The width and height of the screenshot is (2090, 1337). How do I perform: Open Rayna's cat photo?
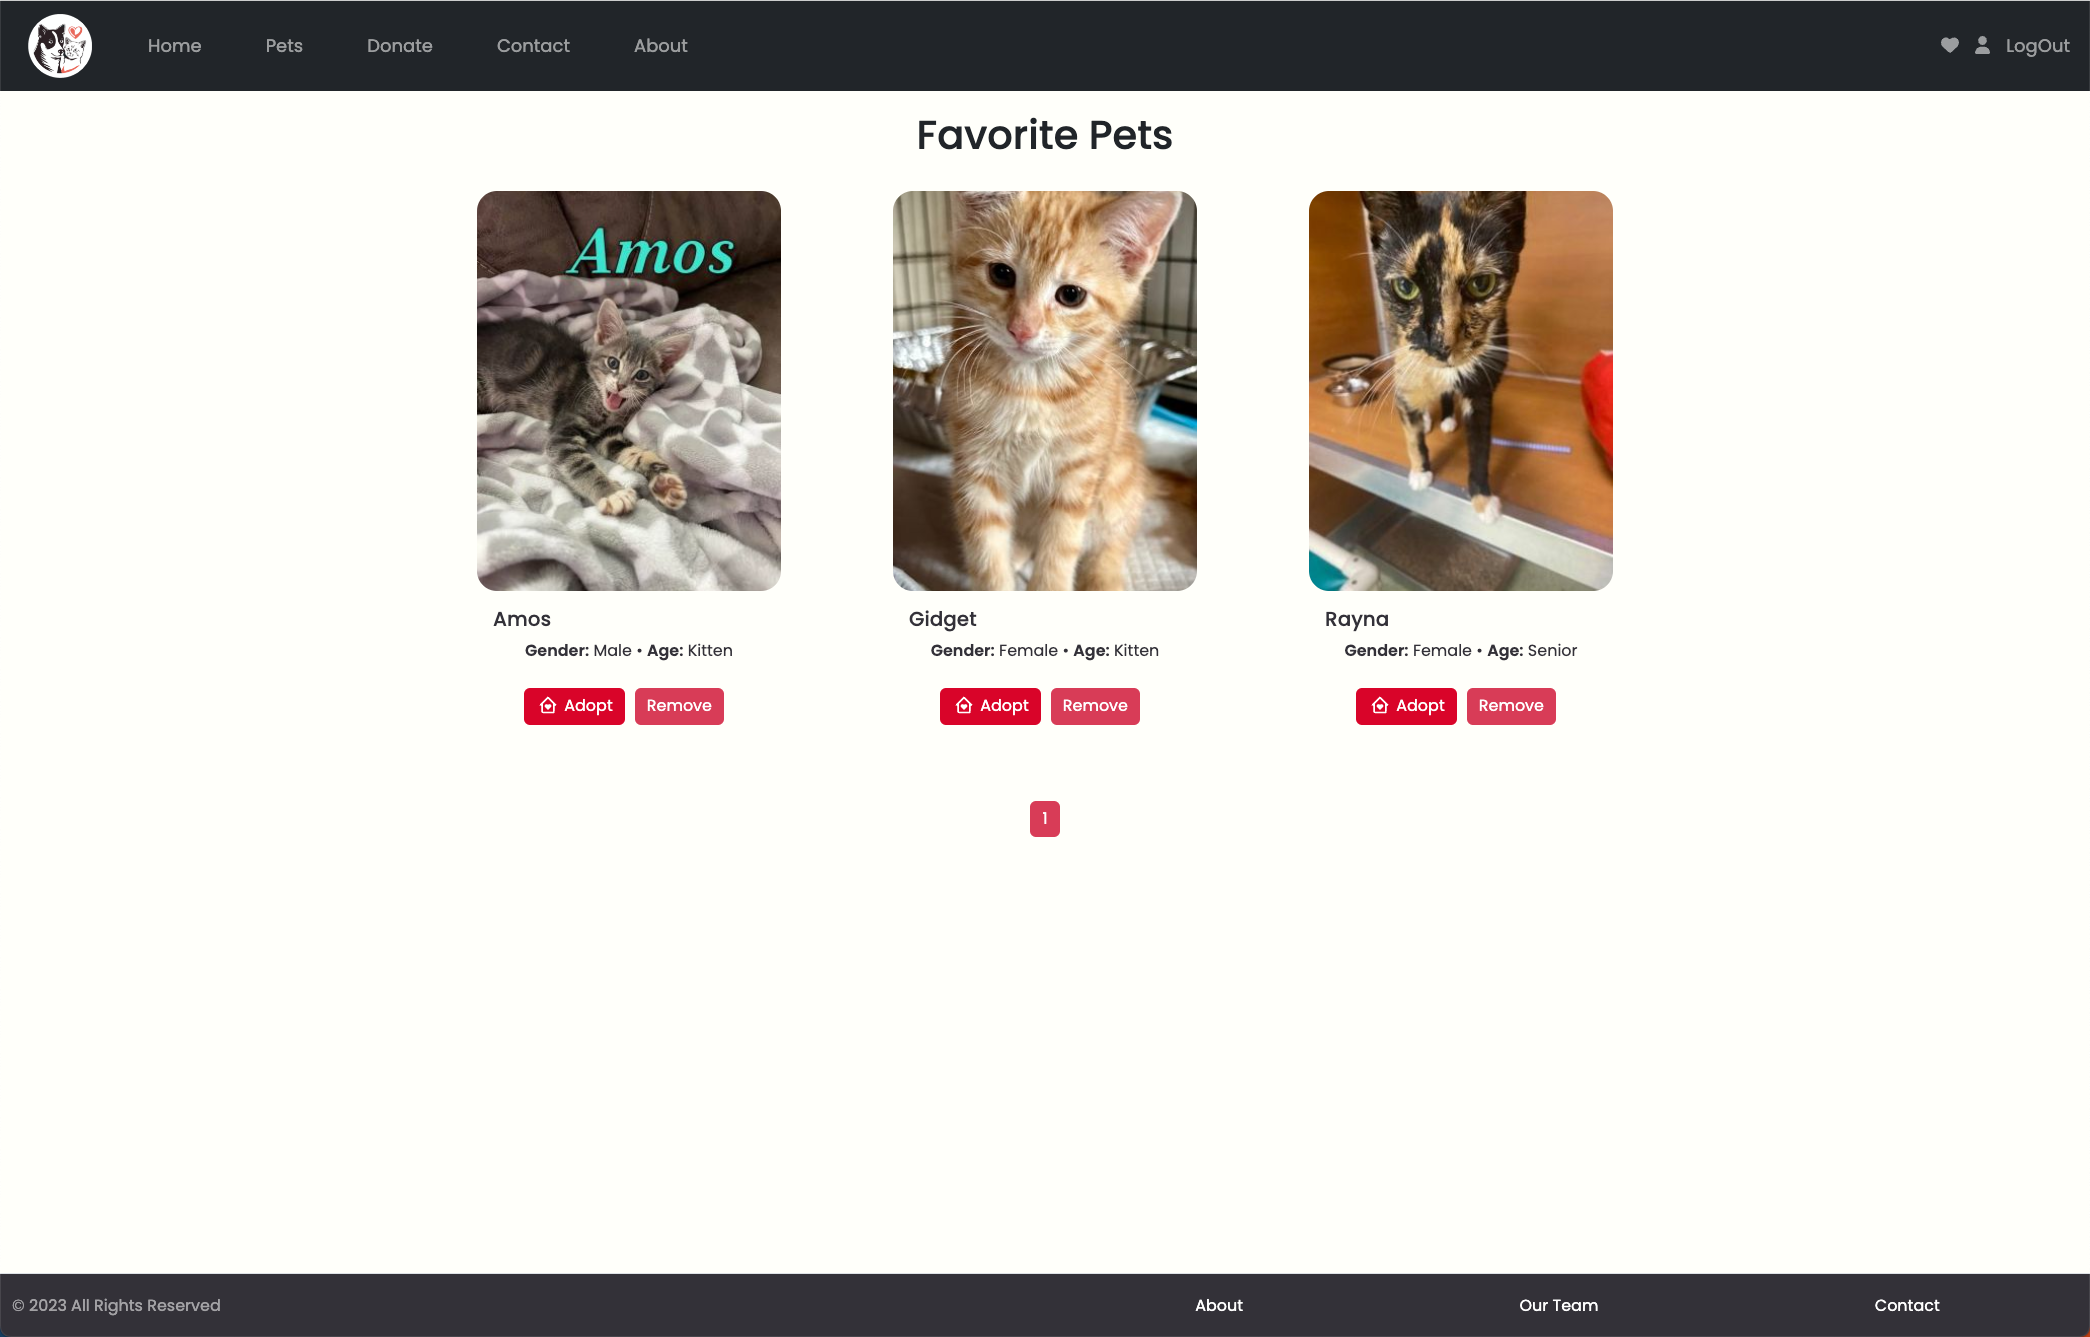pyautogui.click(x=1461, y=391)
